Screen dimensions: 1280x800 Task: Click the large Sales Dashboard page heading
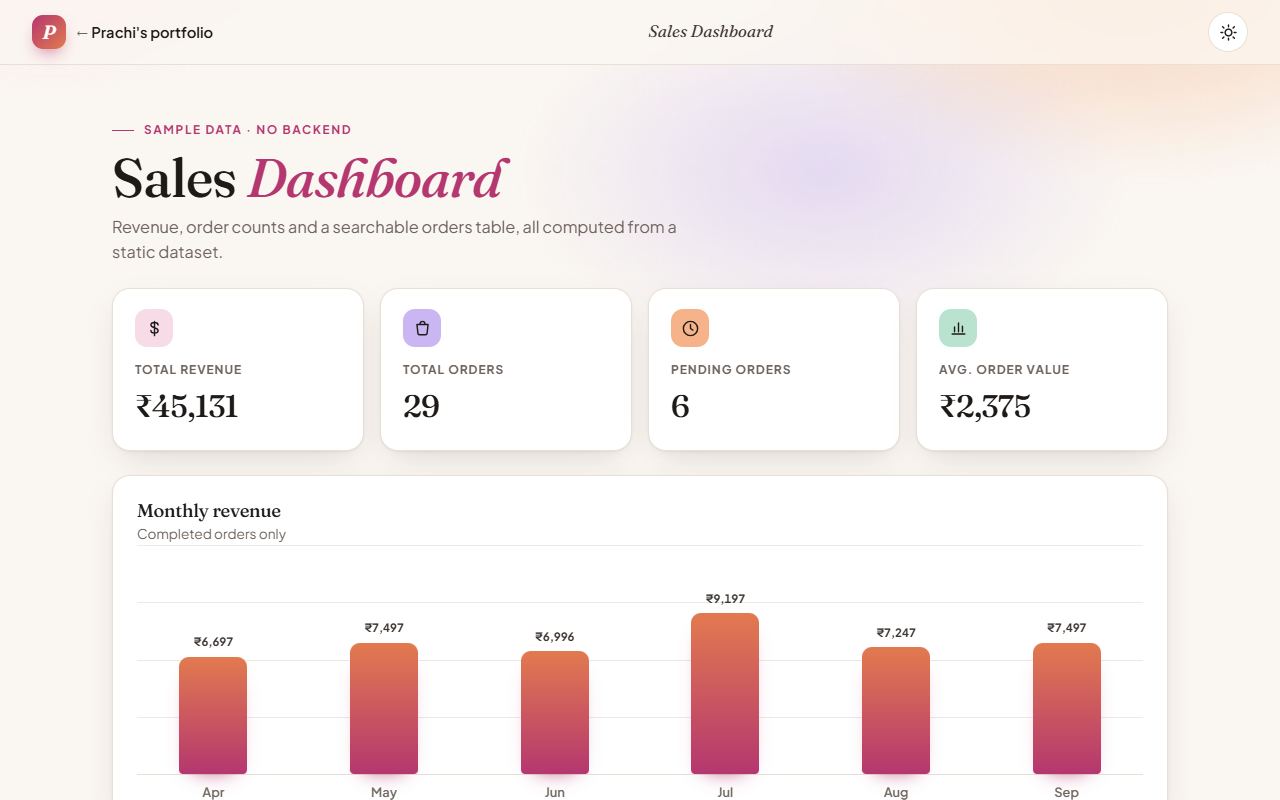[x=310, y=179]
